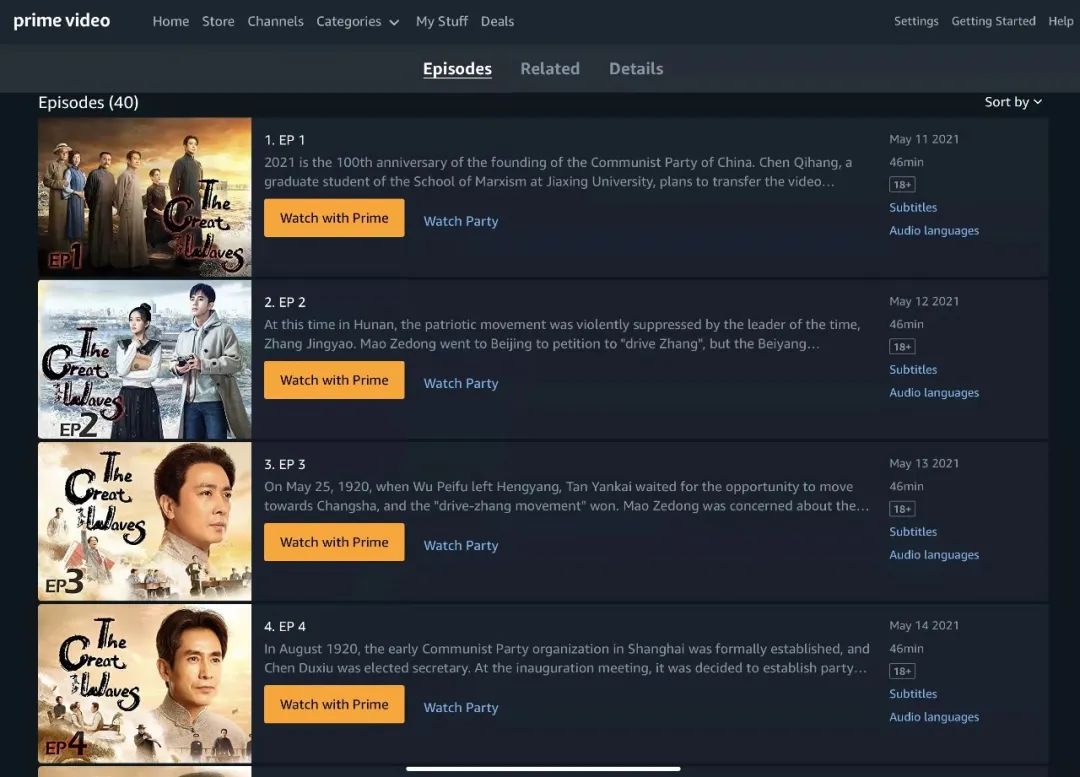Click the 'May 14 2021' date

924,625
